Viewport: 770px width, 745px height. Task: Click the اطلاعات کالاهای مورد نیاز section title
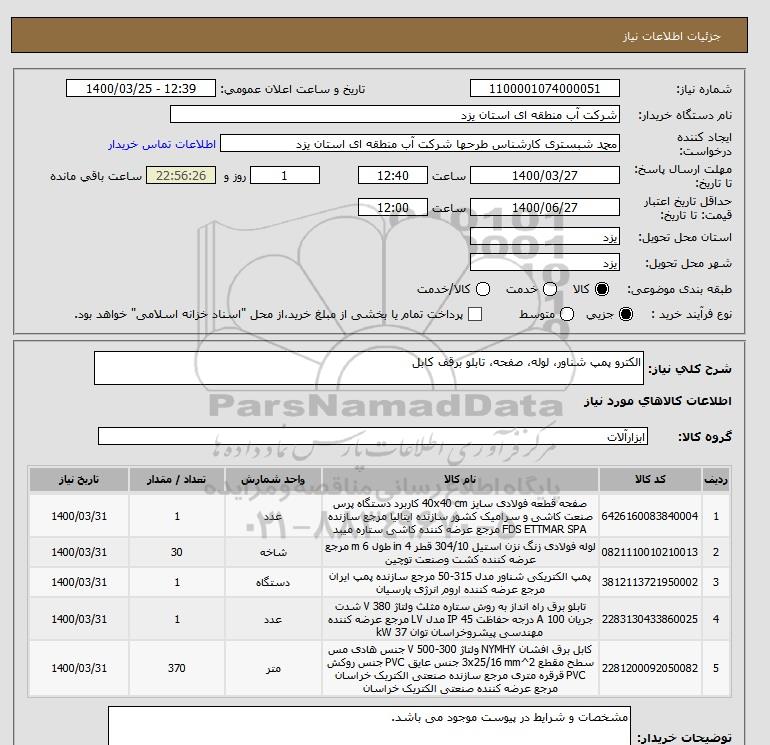coord(658,401)
